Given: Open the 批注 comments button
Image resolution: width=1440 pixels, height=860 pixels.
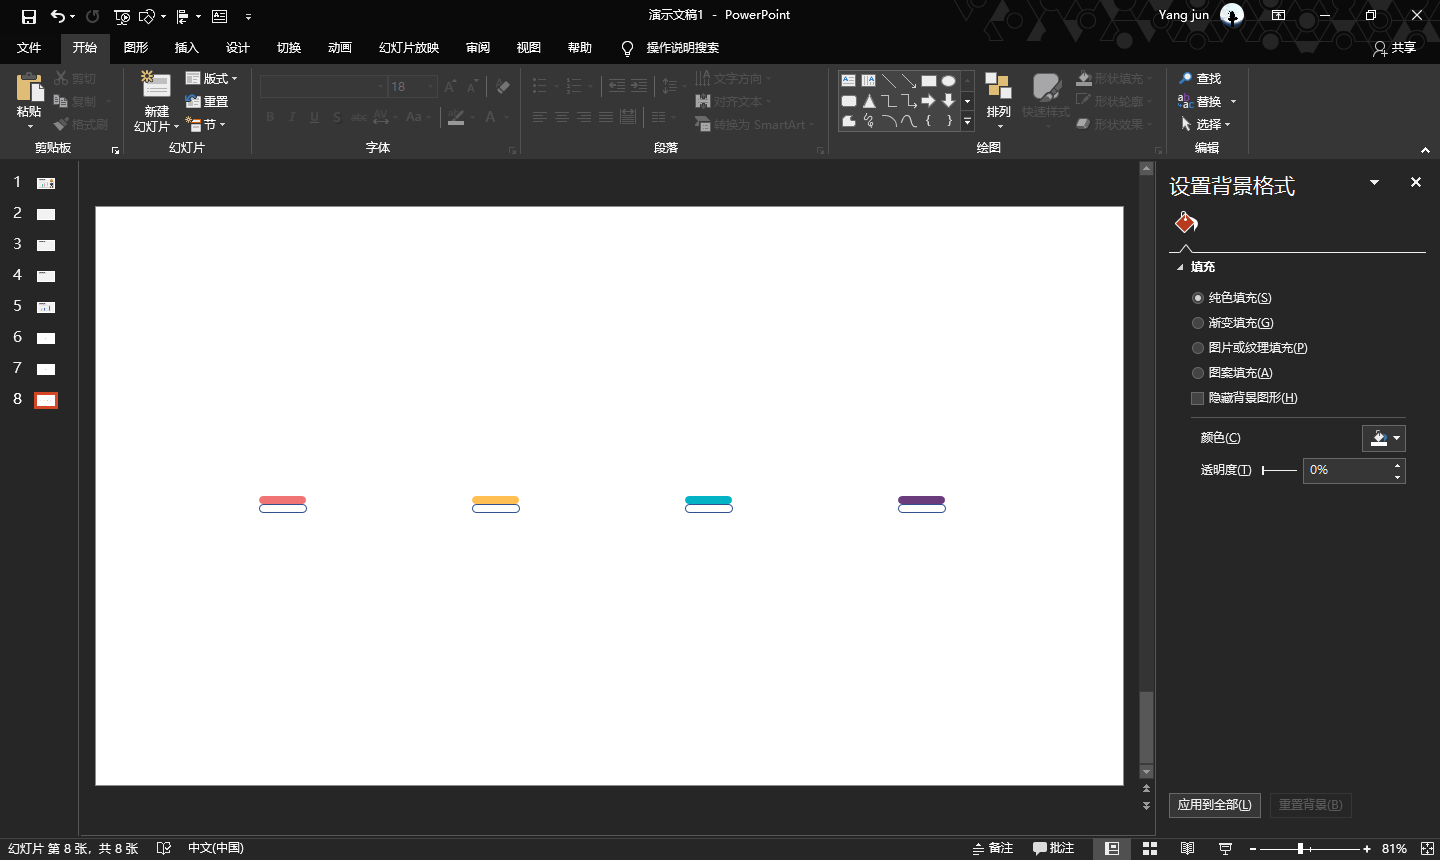Looking at the screenshot, I should coord(1054,848).
